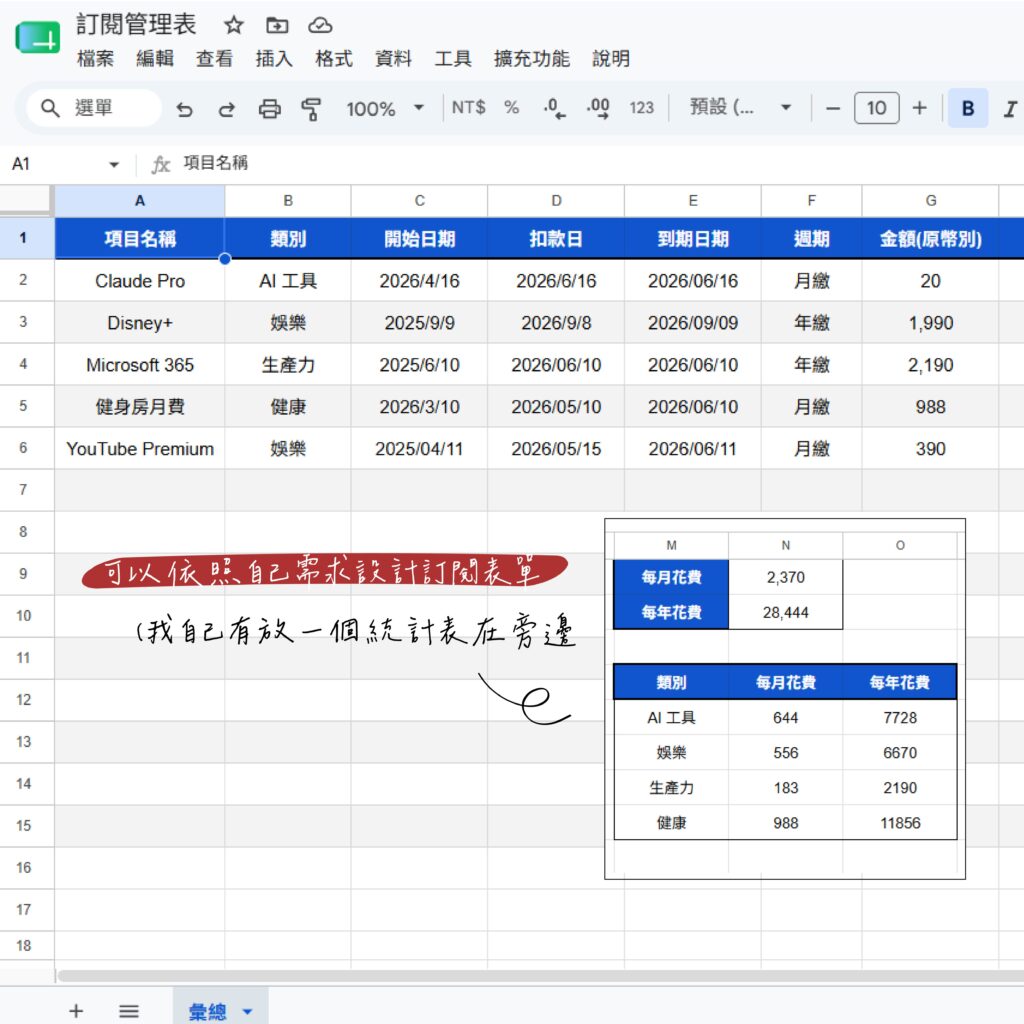1024x1024 pixels.
Task: Check the cloud save status icon
Action: (320, 25)
